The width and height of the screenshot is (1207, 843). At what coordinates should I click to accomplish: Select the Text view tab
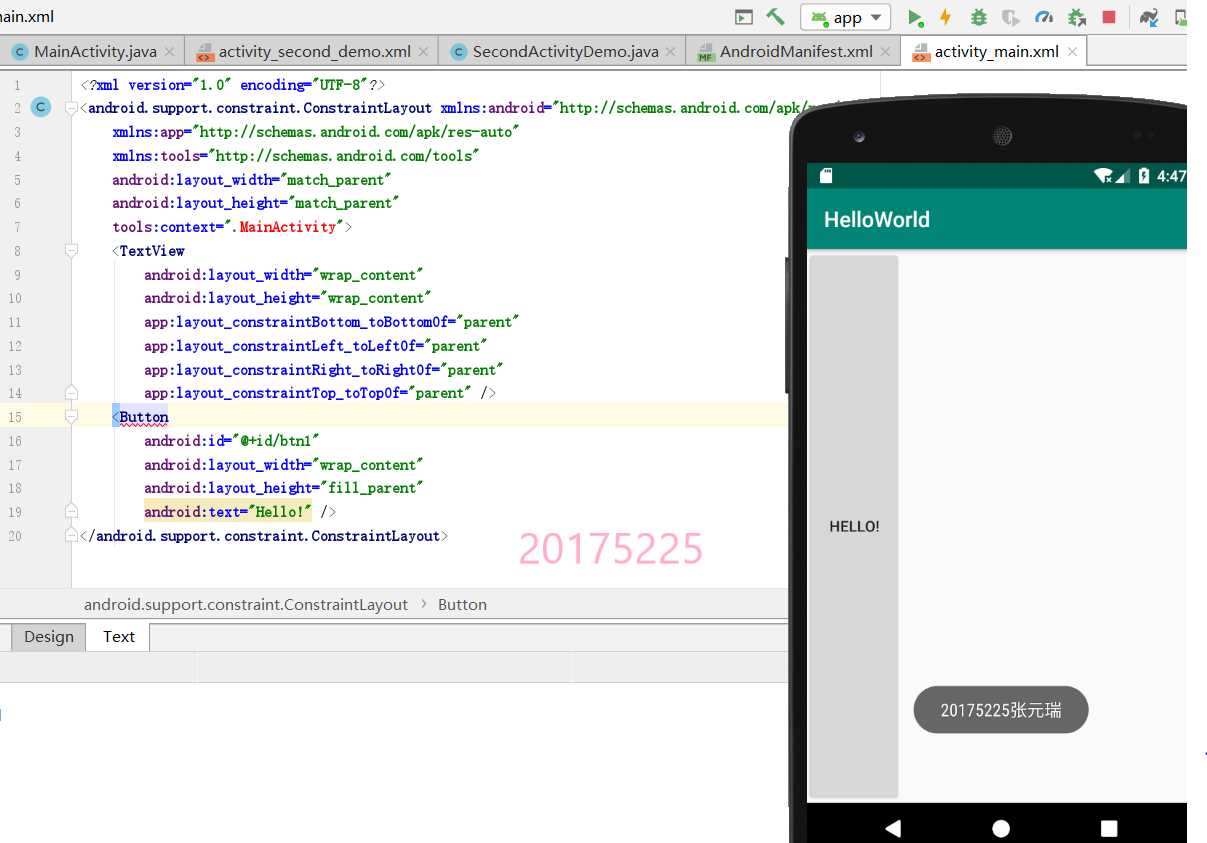tap(118, 637)
